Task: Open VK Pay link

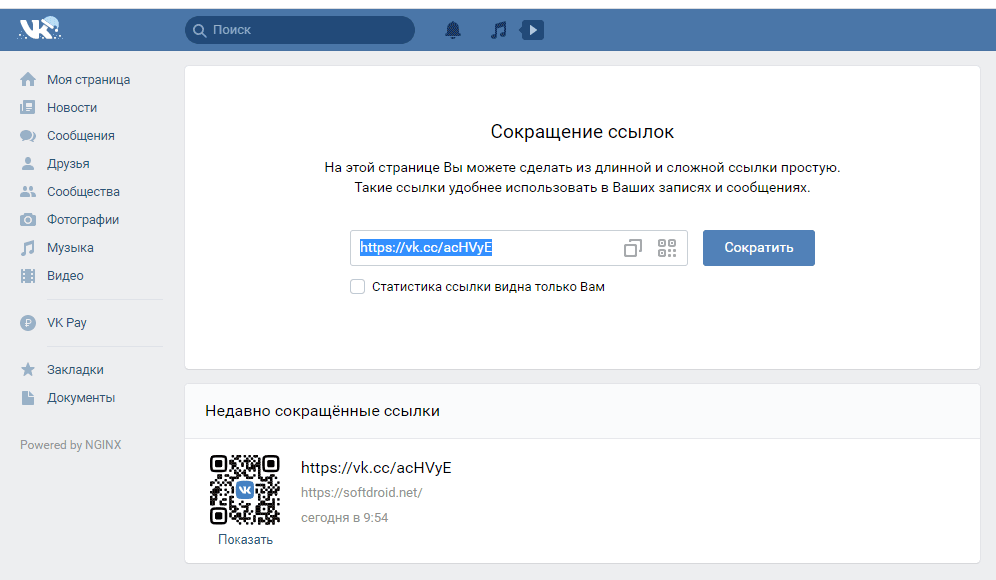Action: click(x=67, y=323)
